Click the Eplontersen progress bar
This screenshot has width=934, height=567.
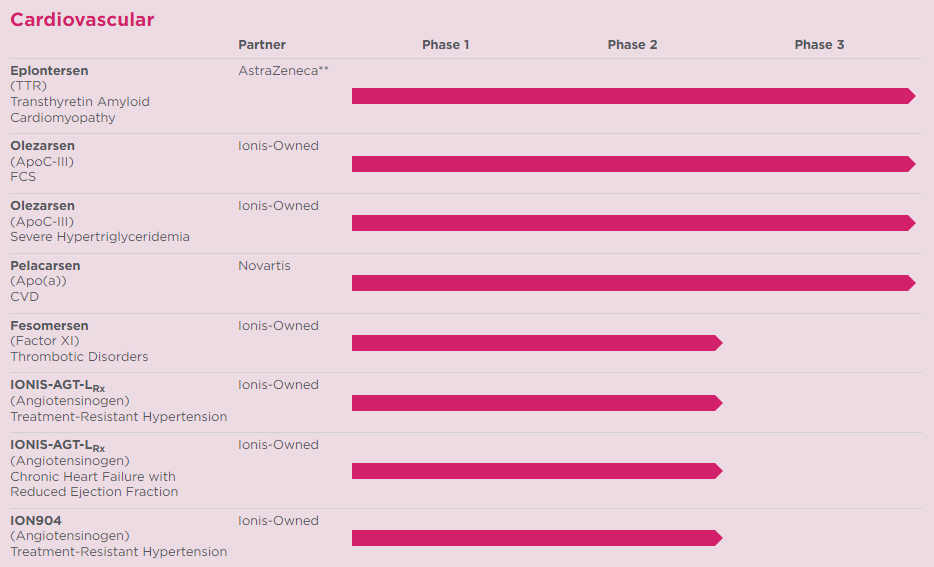tap(632, 96)
